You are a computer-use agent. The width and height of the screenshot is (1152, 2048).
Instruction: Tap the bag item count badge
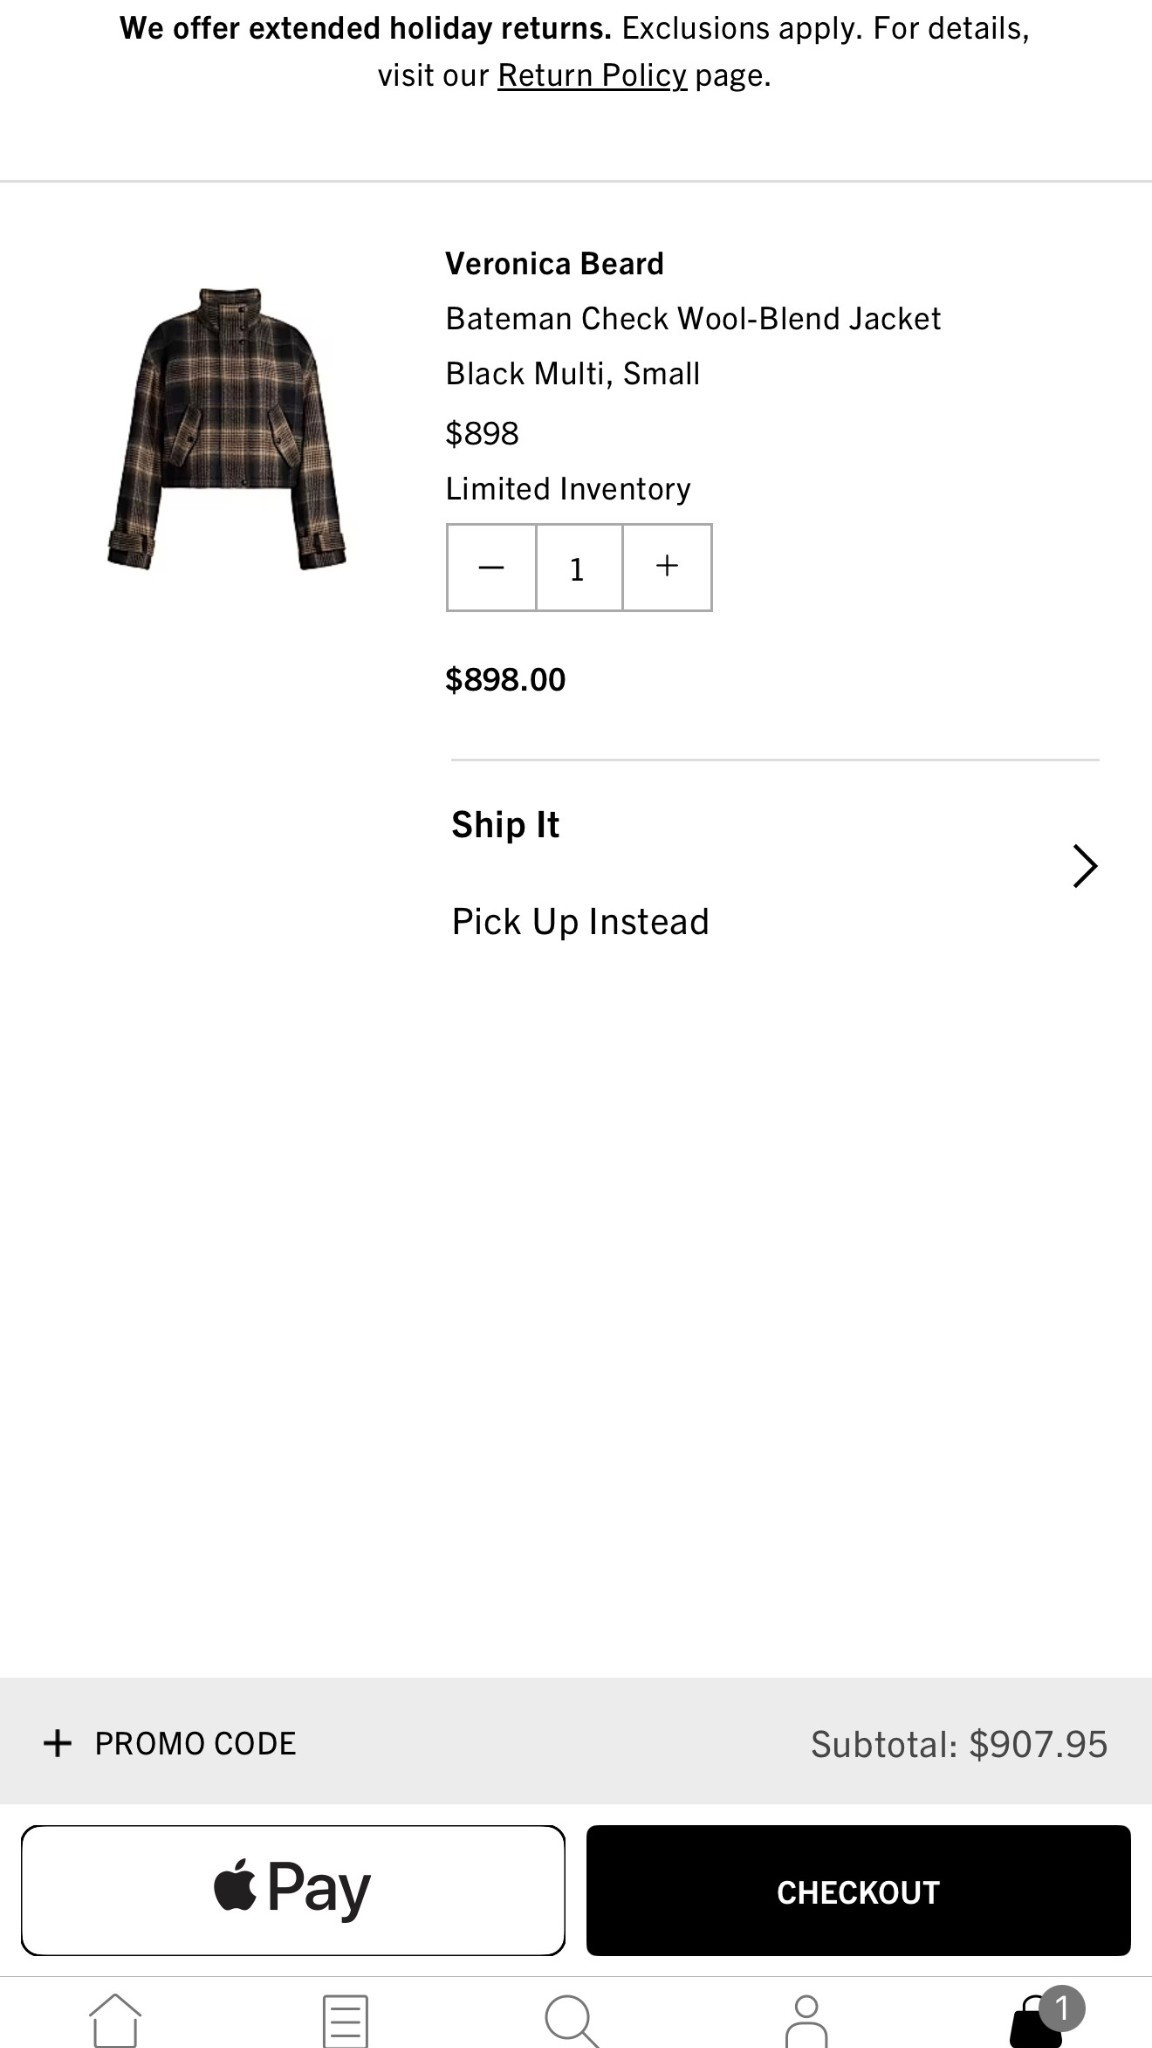1062,2008
